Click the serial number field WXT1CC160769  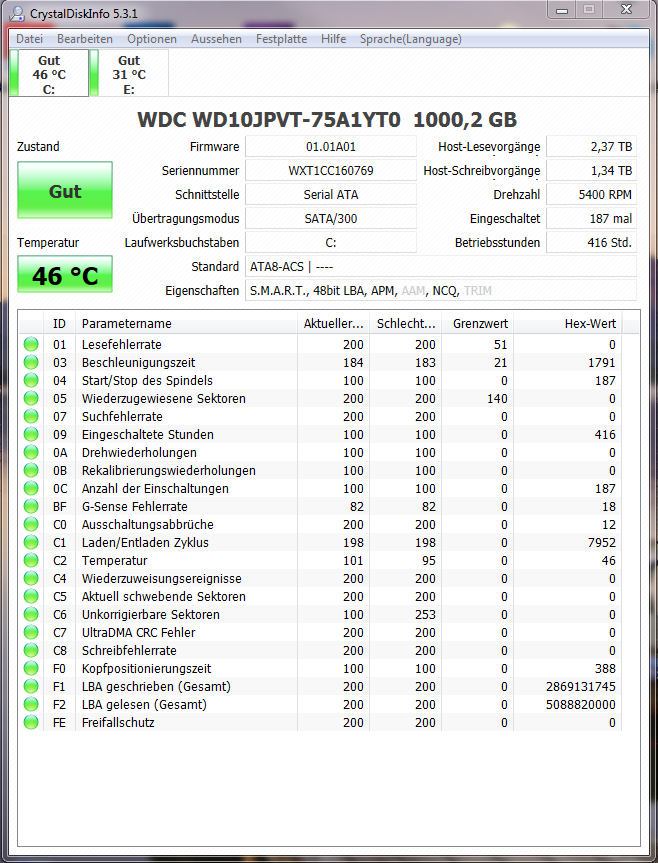(x=331, y=171)
